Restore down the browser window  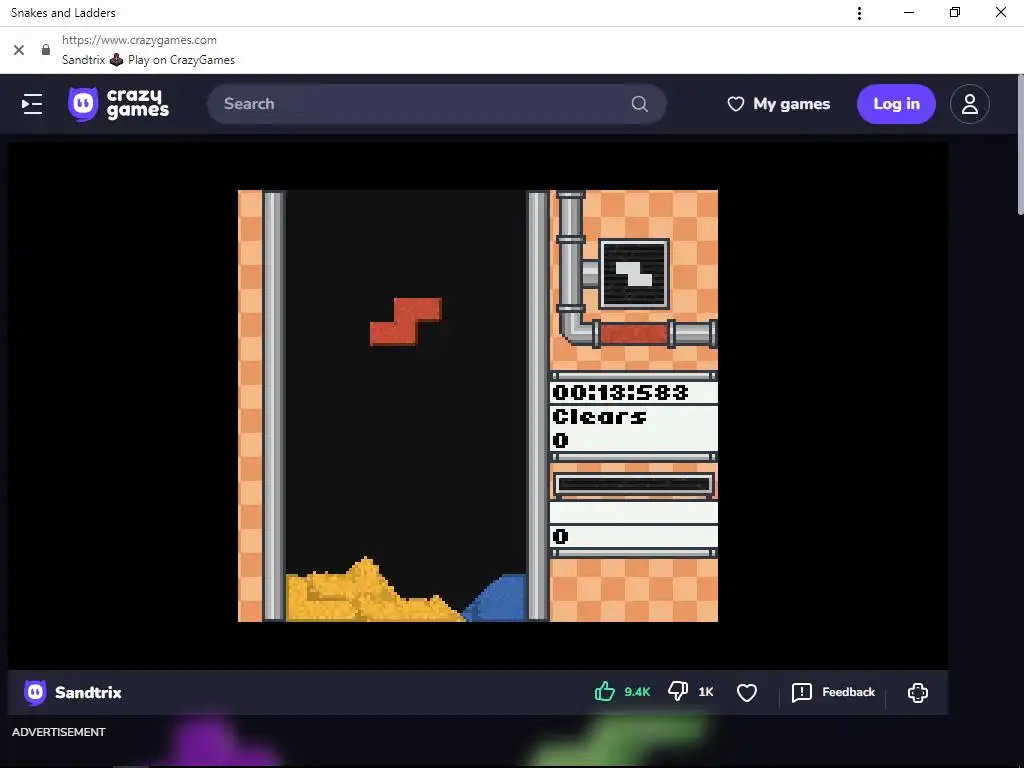955,12
